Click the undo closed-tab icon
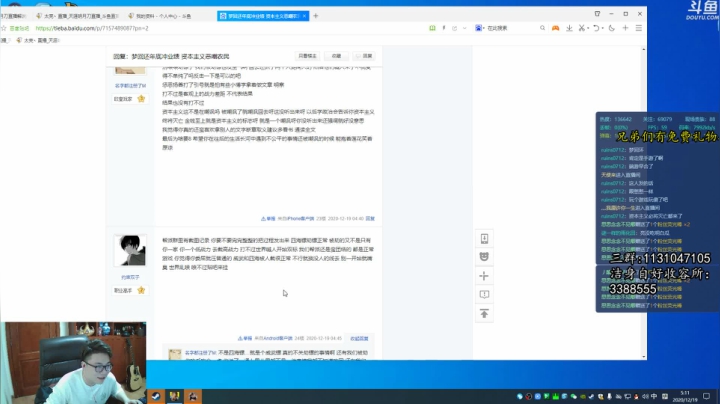The width and height of the screenshot is (720, 404). pyautogui.click(x=596, y=28)
